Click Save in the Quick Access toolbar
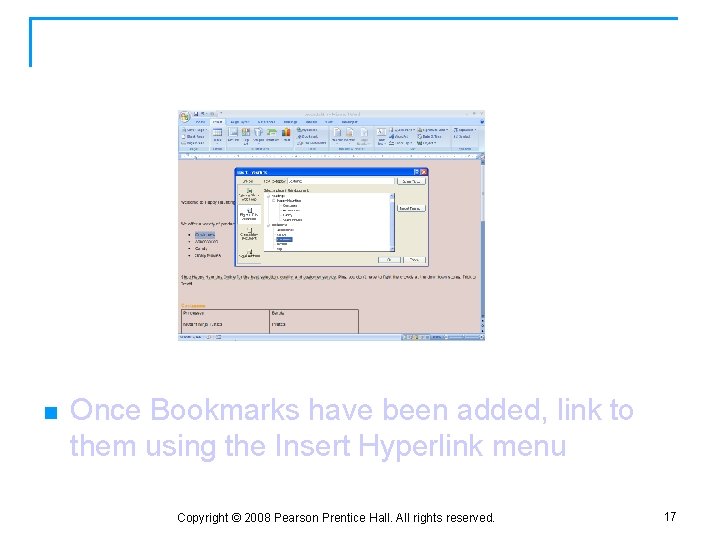 [x=196, y=114]
